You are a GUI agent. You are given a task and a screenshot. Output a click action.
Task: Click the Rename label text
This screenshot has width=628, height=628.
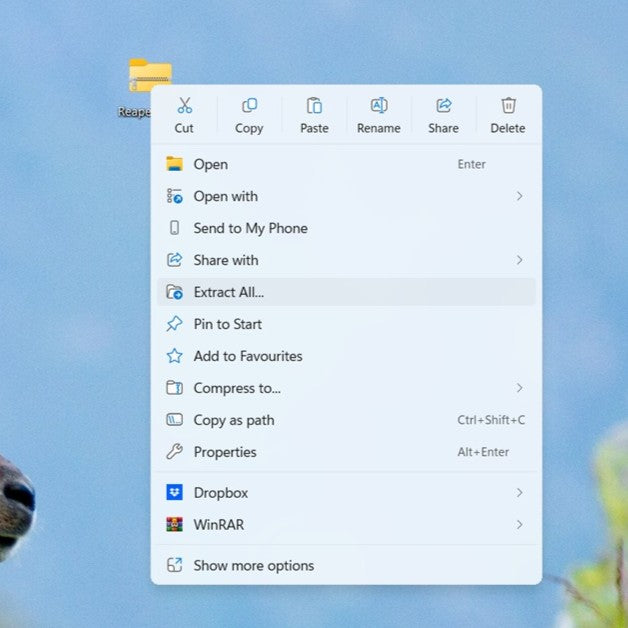[x=379, y=128]
